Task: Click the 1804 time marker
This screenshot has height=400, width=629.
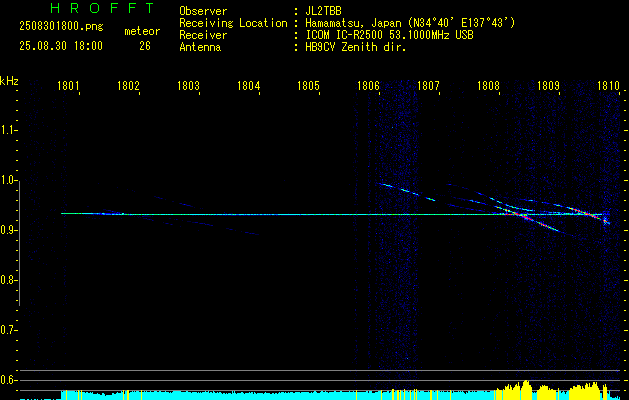Action: [248, 85]
